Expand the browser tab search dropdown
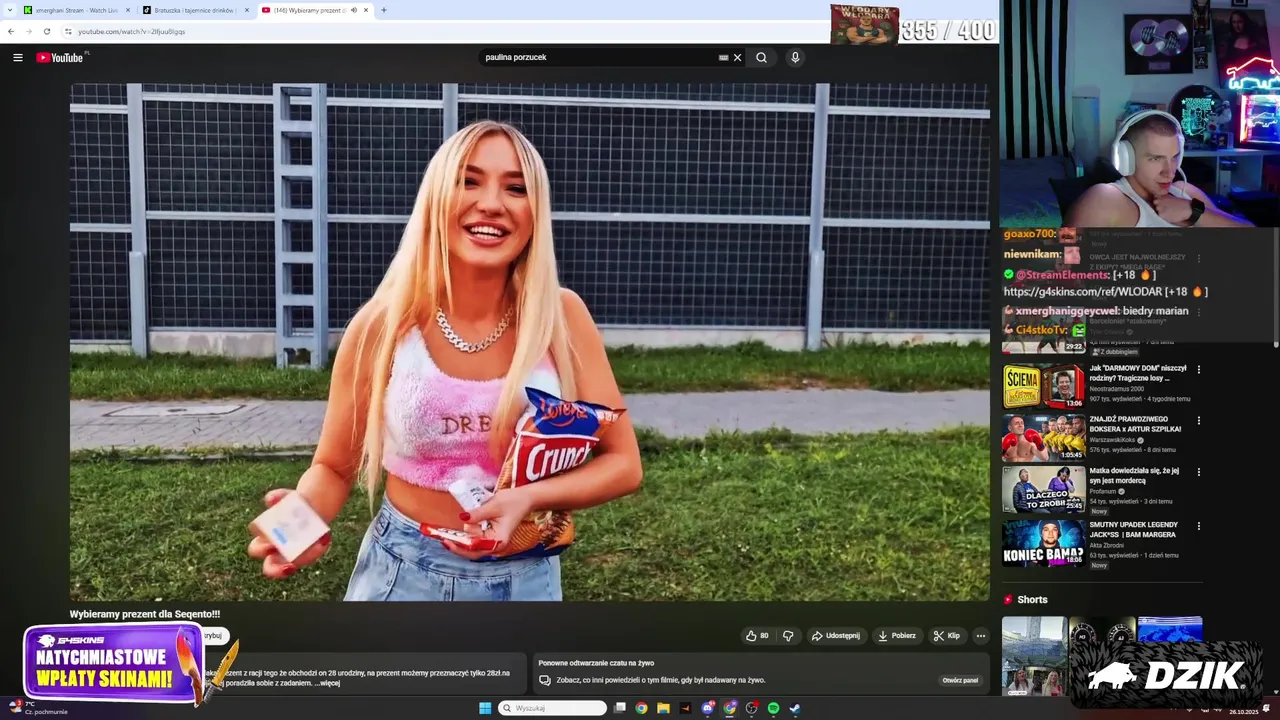The height and width of the screenshot is (720, 1280). (10, 10)
